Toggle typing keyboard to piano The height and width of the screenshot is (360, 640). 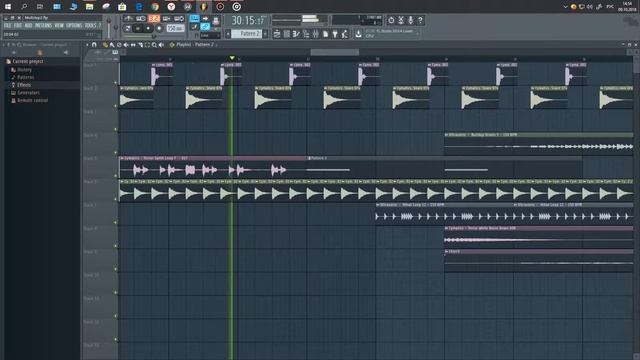194,19
